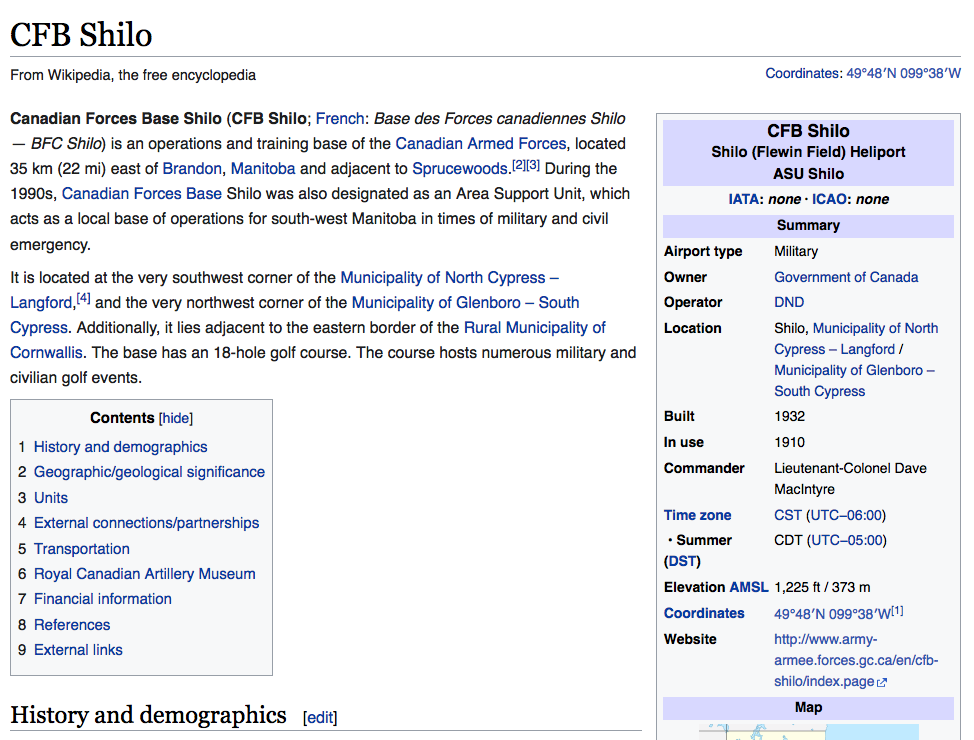Open Municipality of North Cypress – Langford in the infobox Location row
This screenshot has height=740, width=974.
[x=856, y=339]
